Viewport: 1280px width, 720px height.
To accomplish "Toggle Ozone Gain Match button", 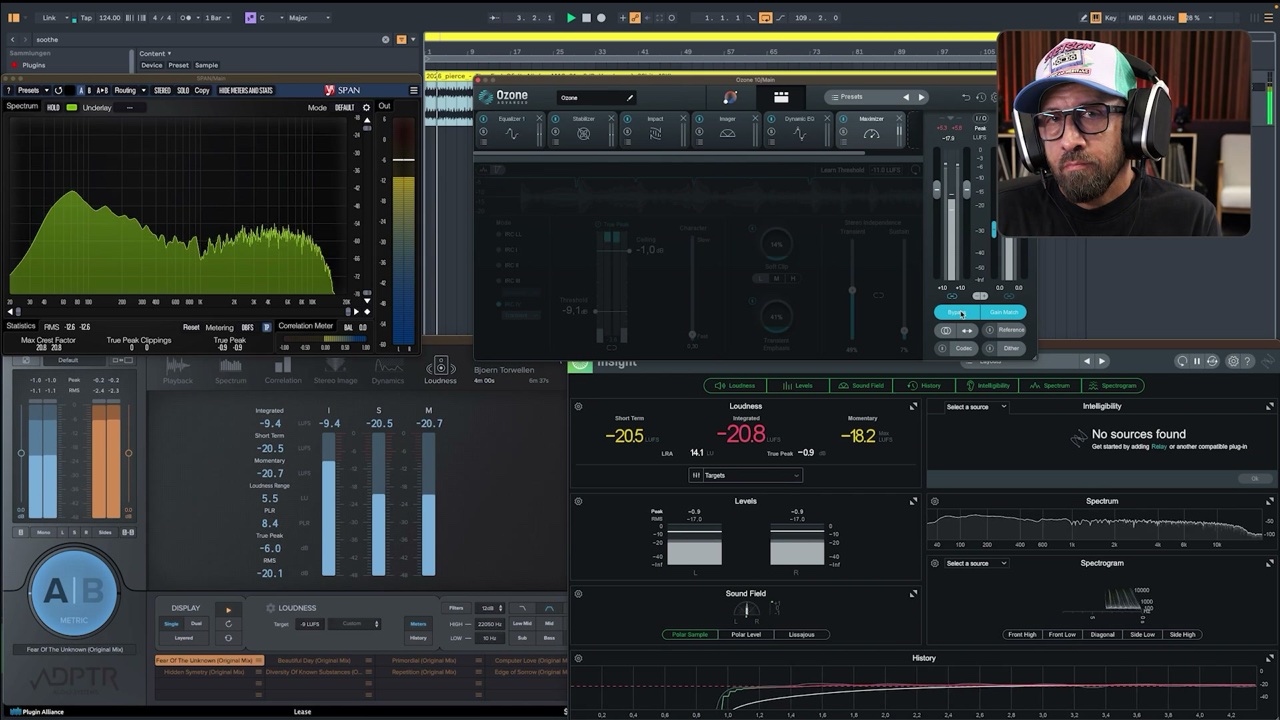I will 1003,312.
